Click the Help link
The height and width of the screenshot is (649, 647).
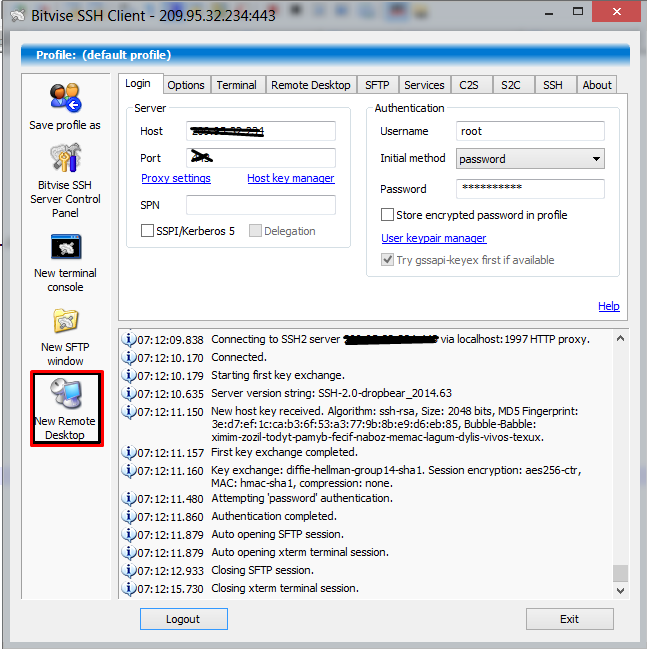coord(609,306)
